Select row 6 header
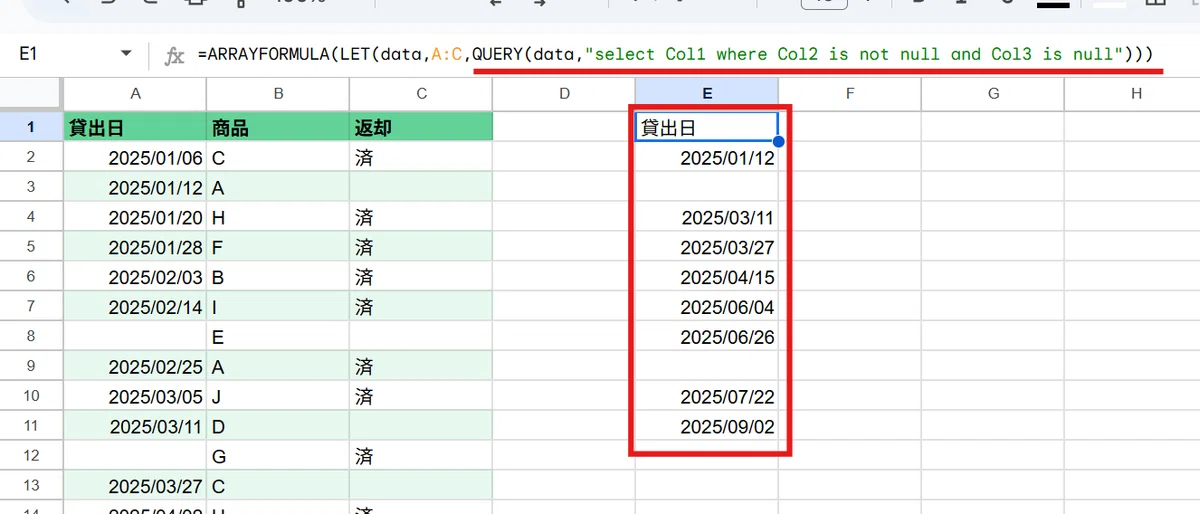Screen dimensions: 1200x514 [32, 277]
